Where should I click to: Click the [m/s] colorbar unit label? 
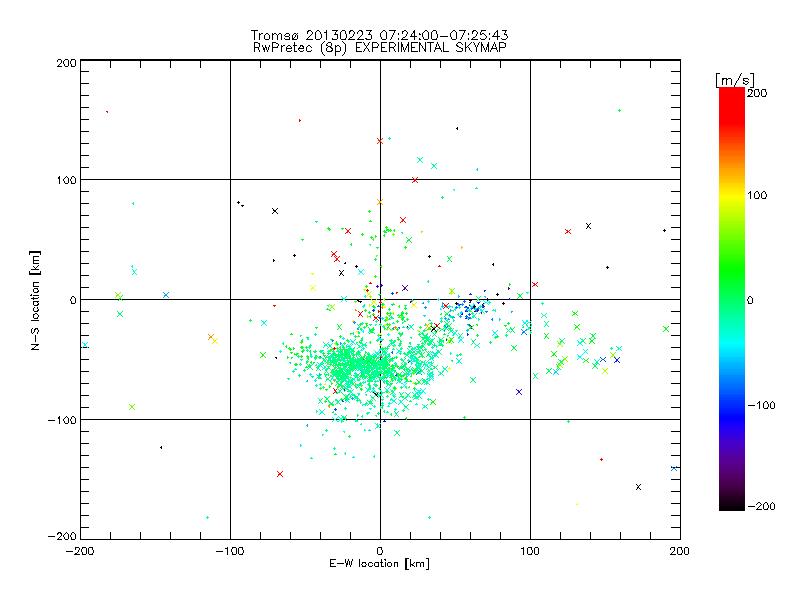tap(735, 80)
